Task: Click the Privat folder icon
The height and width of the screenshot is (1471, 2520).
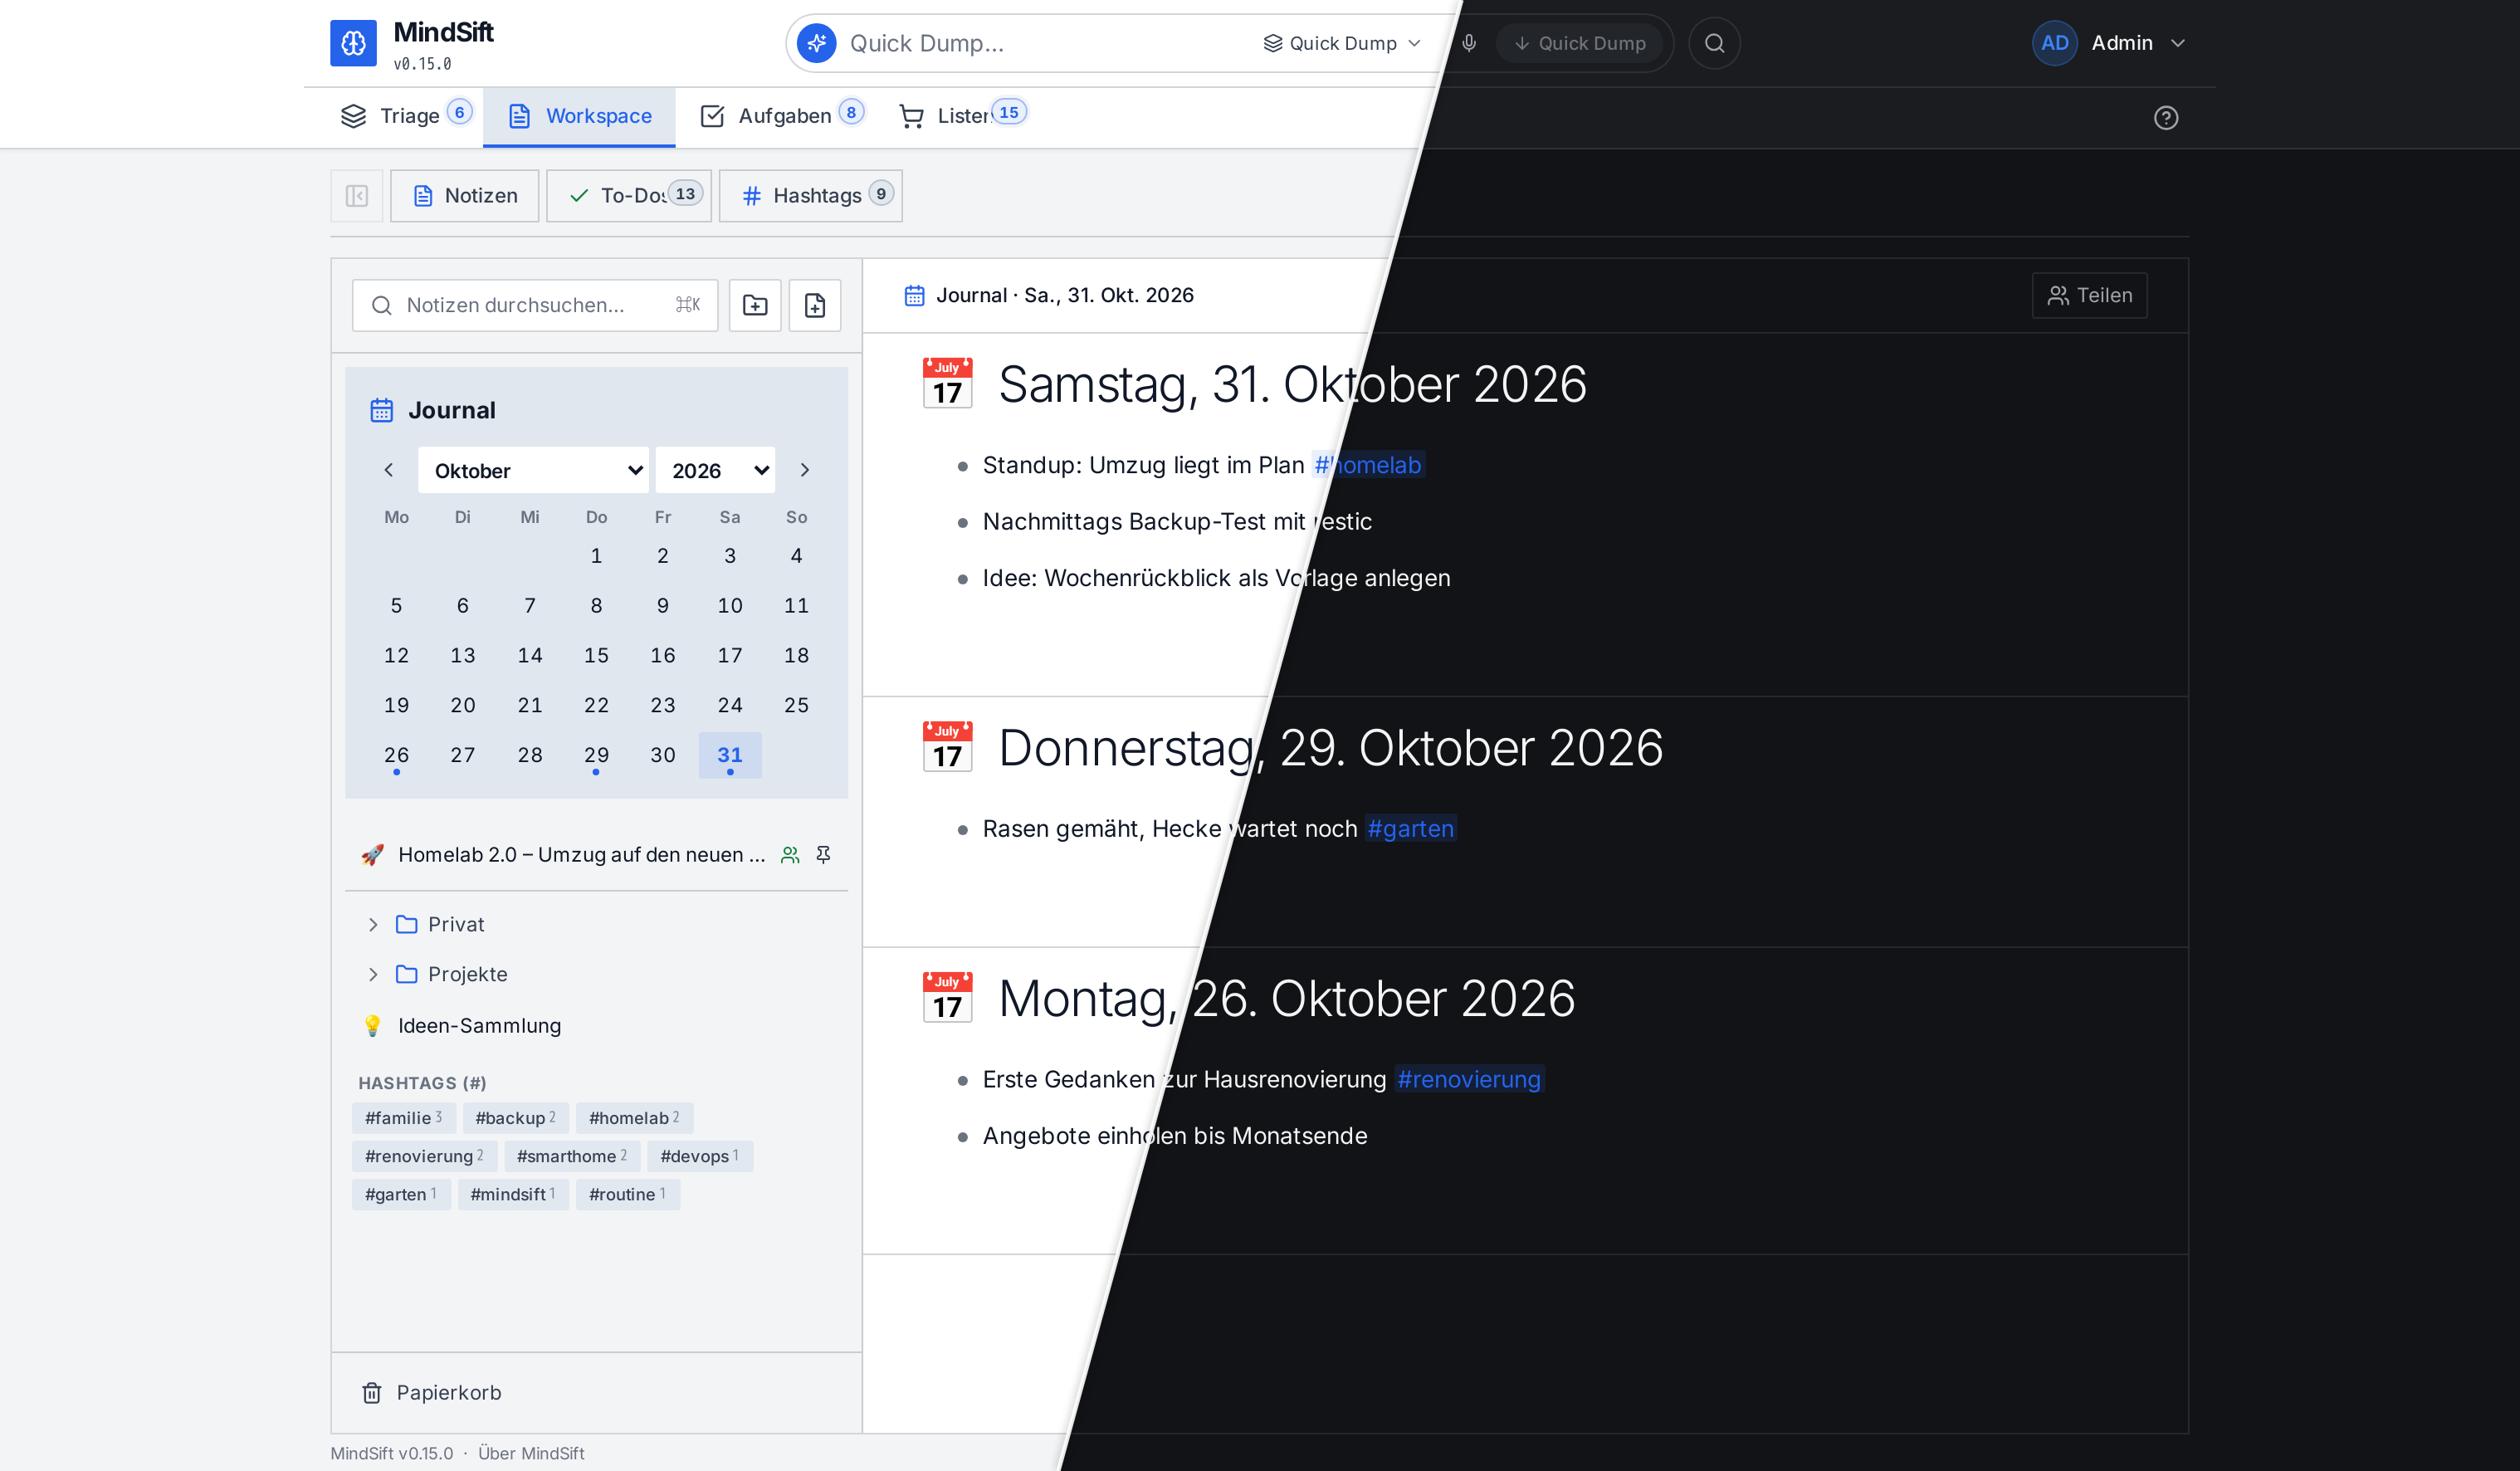Action: click(x=406, y=924)
